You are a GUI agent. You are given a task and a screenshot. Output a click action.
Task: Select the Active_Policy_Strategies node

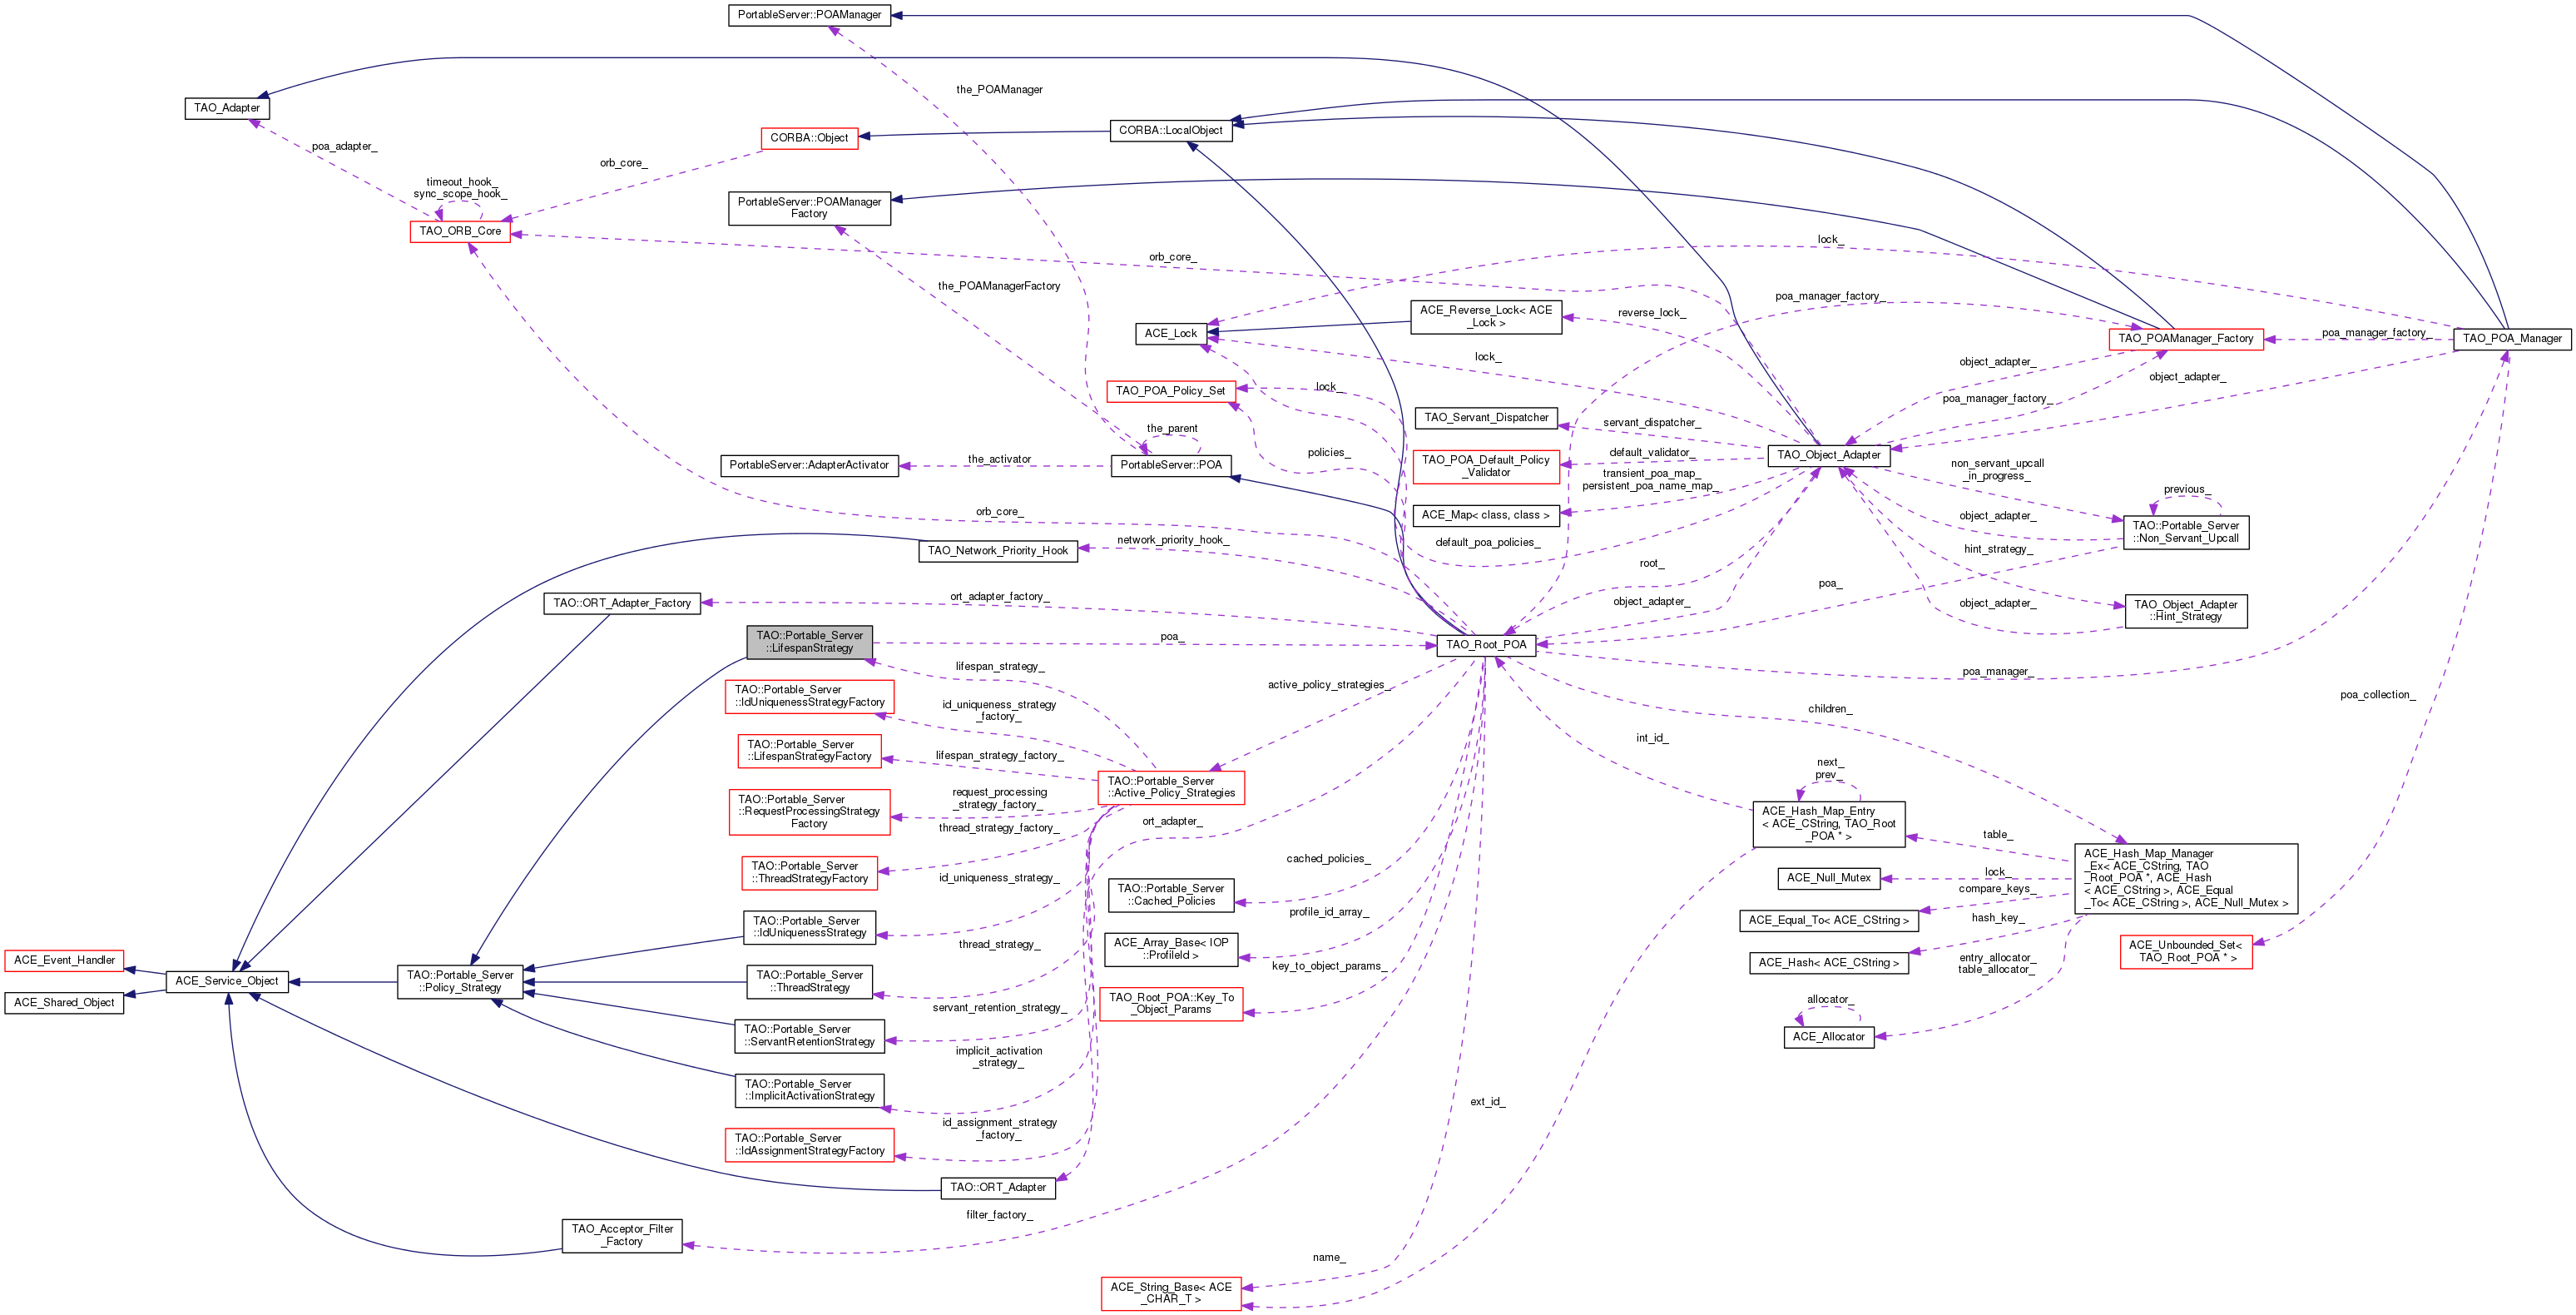tap(1170, 787)
